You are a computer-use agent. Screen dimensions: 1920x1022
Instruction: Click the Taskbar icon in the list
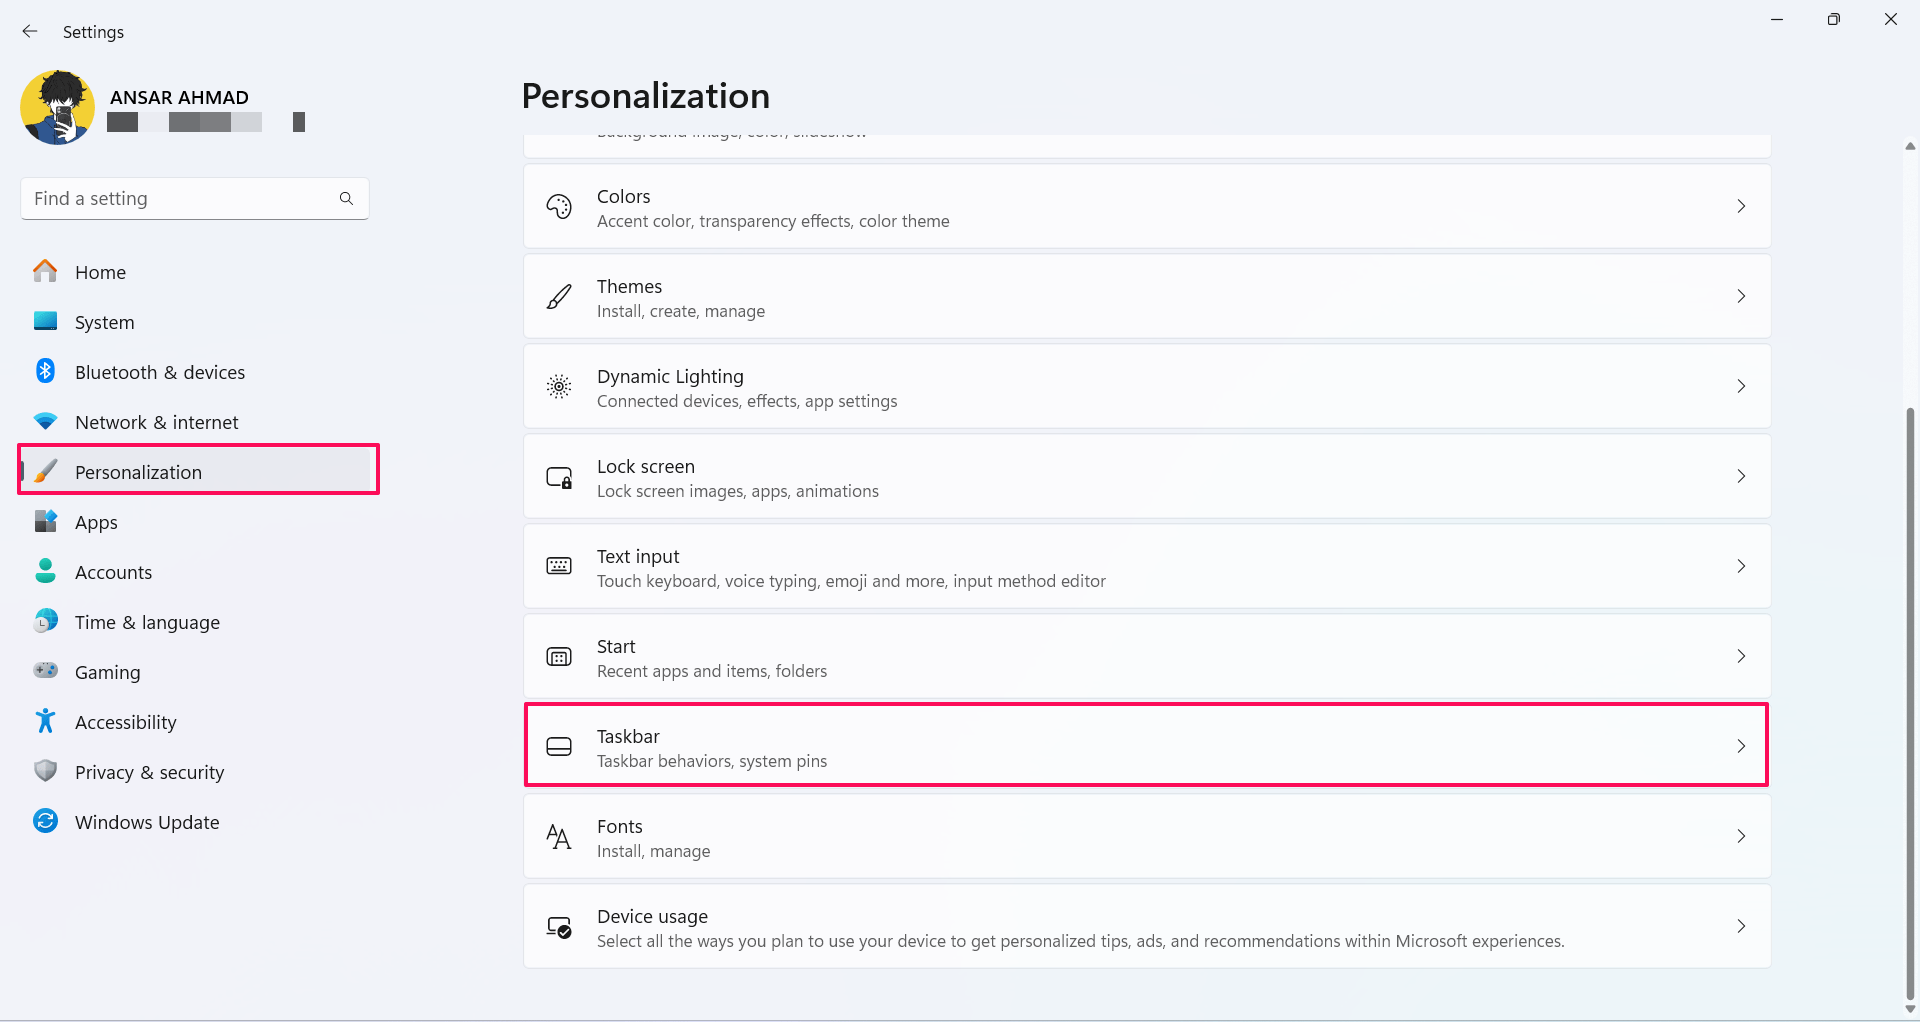(559, 746)
